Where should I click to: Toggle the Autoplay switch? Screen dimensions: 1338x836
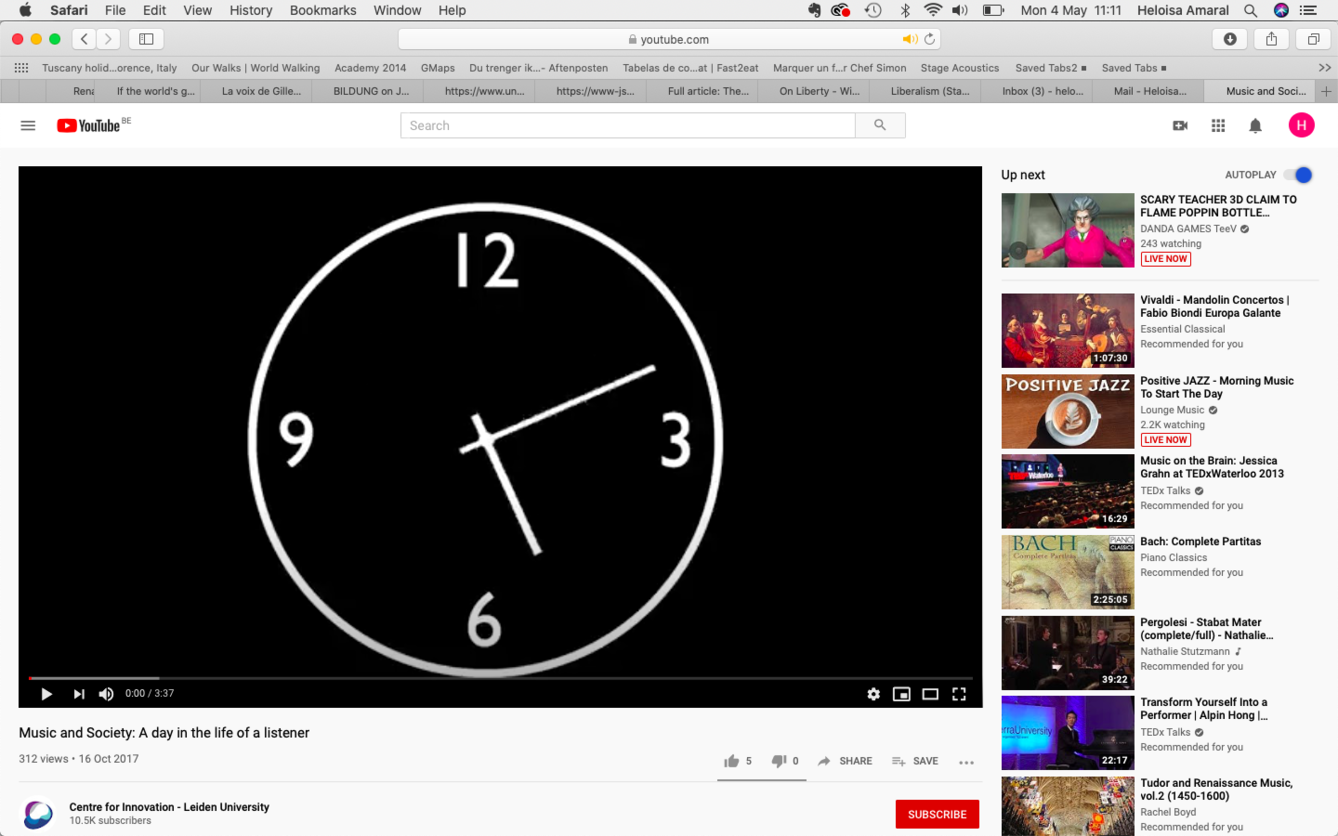tap(1299, 175)
